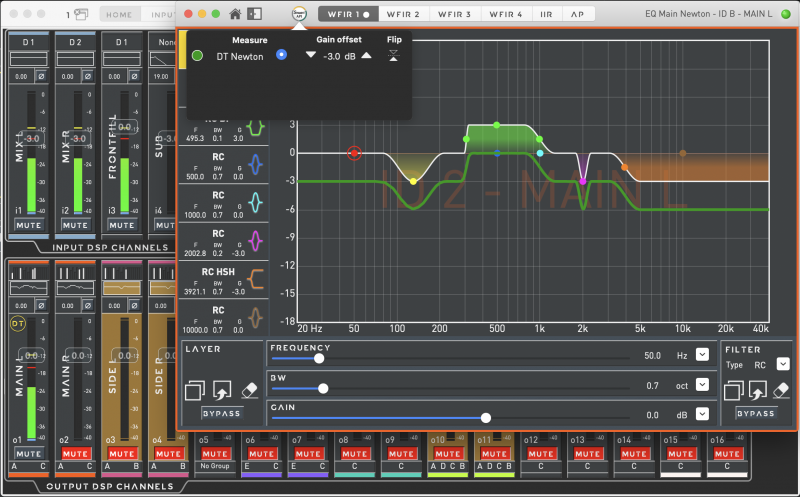This screenshot has width=800, height=497.
Task: Click the home icon in EQ window
Action: click(235, 14)
